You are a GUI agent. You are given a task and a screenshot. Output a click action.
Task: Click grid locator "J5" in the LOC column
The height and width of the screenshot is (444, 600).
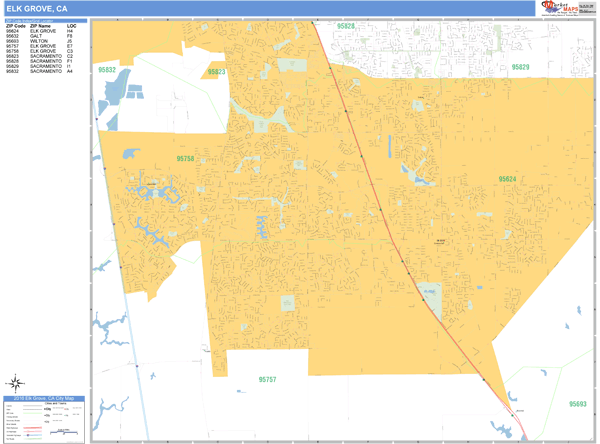(69, 41)
